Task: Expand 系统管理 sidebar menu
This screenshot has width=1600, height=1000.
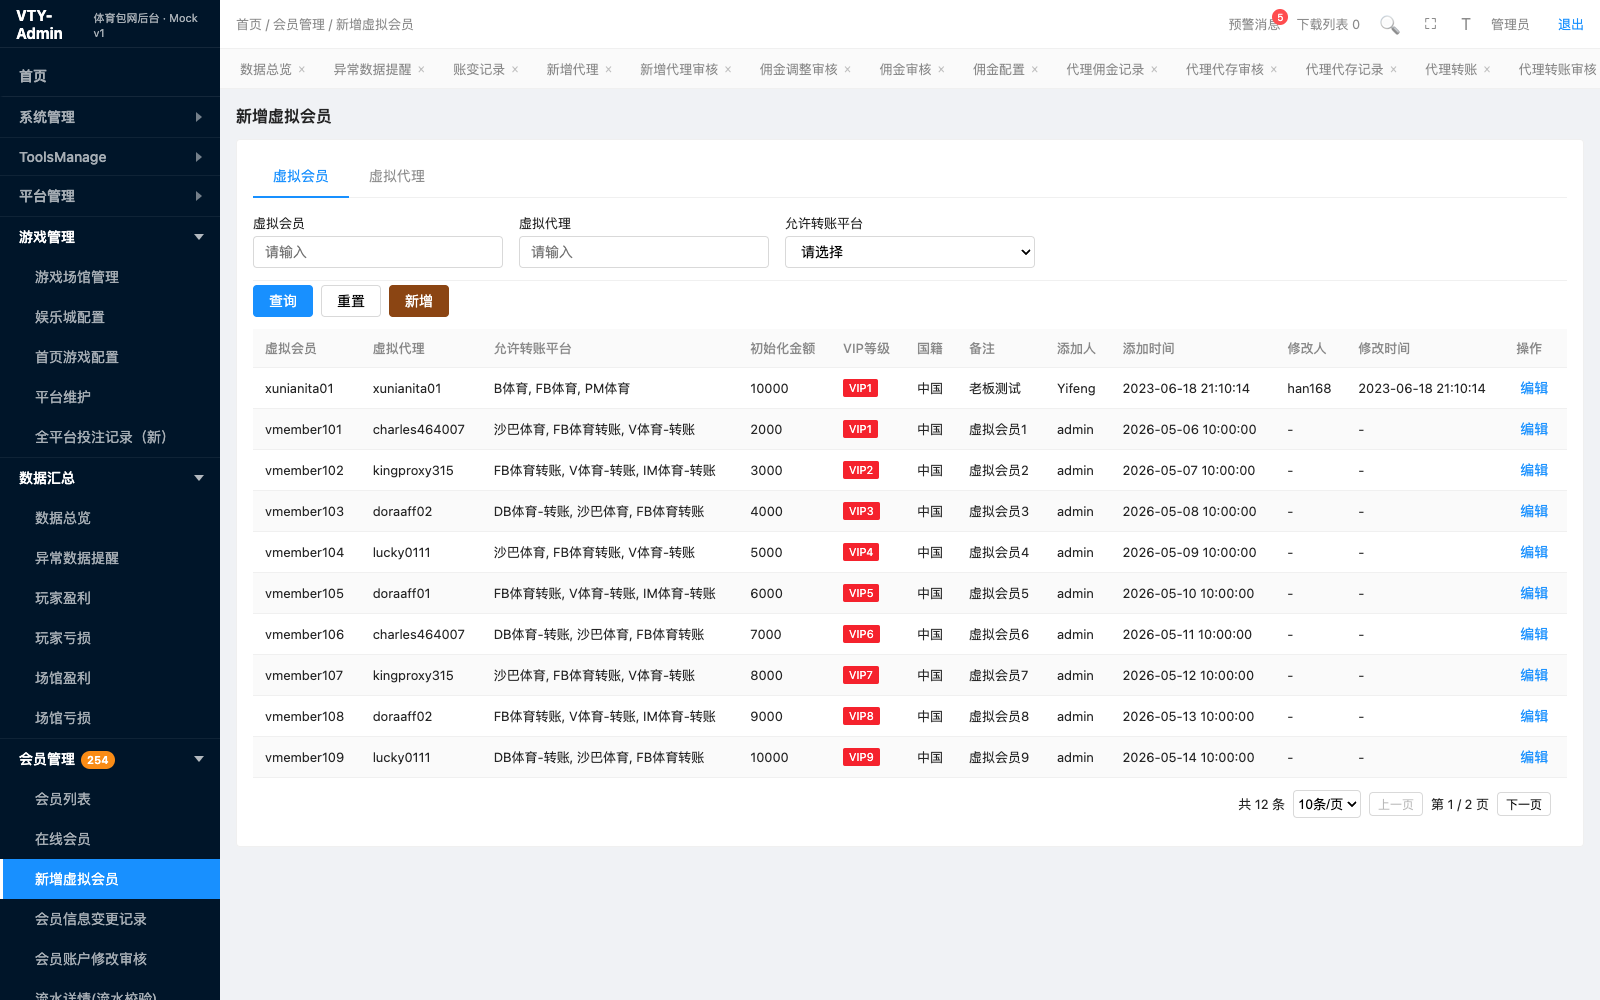Action: pos(110,117)
